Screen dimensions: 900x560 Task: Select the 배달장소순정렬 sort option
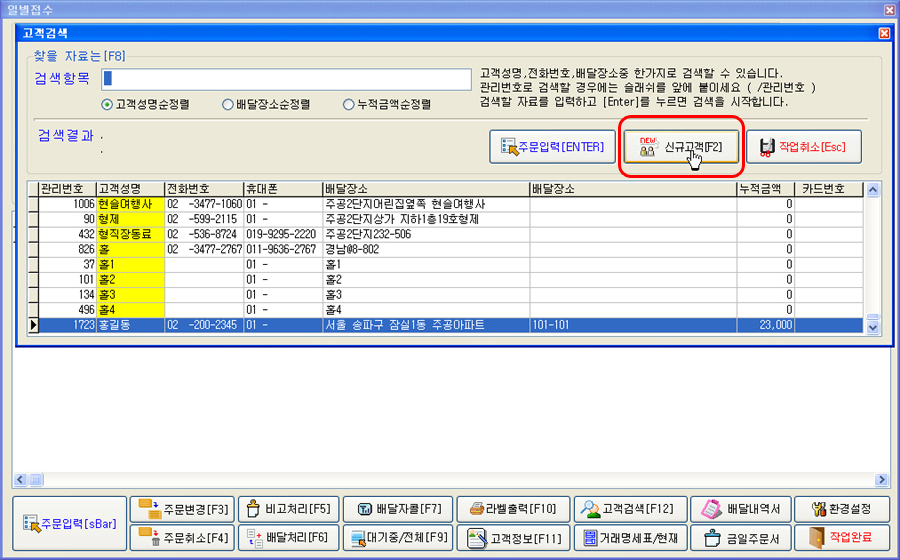tap(228, 104)
